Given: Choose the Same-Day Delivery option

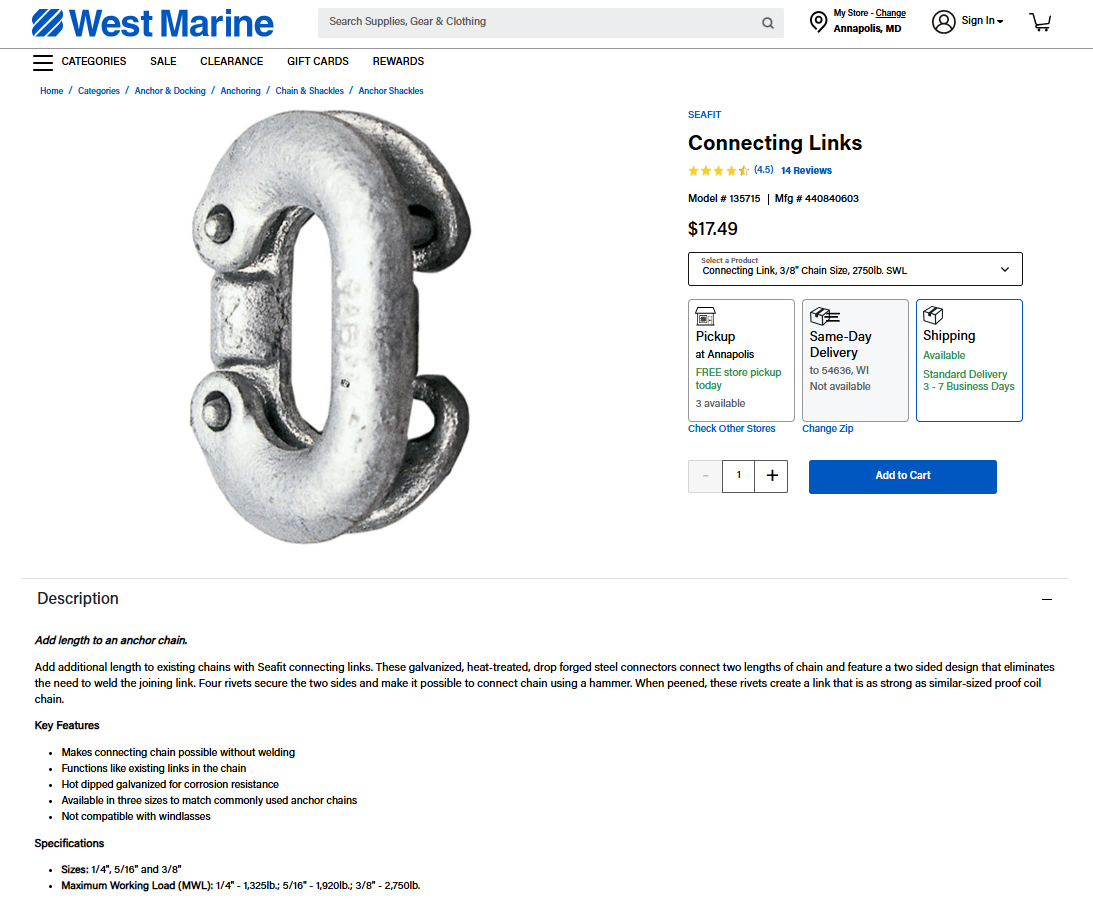Looking at the screenshot, I should point(855,360).
